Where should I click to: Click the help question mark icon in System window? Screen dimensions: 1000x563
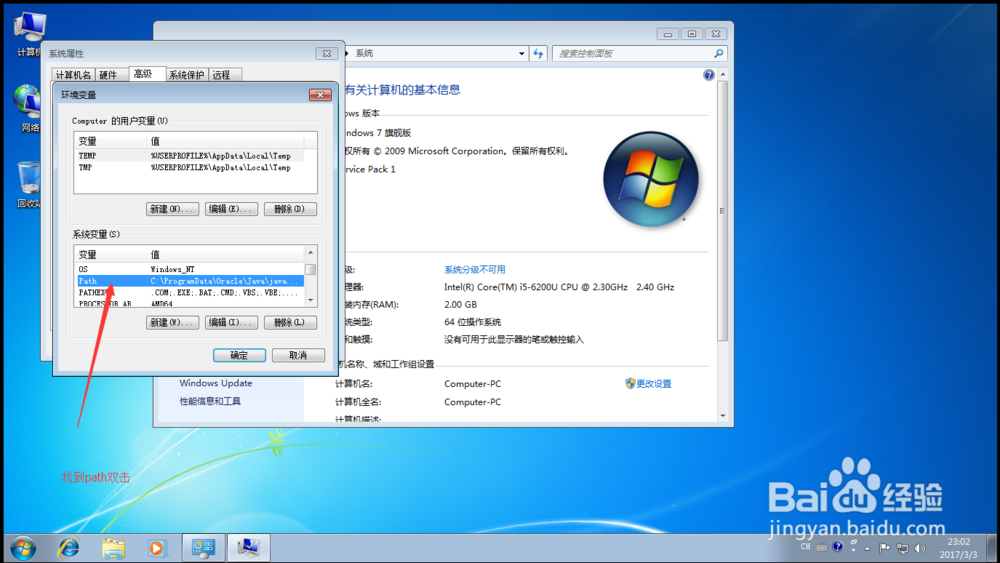coord(709,75)
